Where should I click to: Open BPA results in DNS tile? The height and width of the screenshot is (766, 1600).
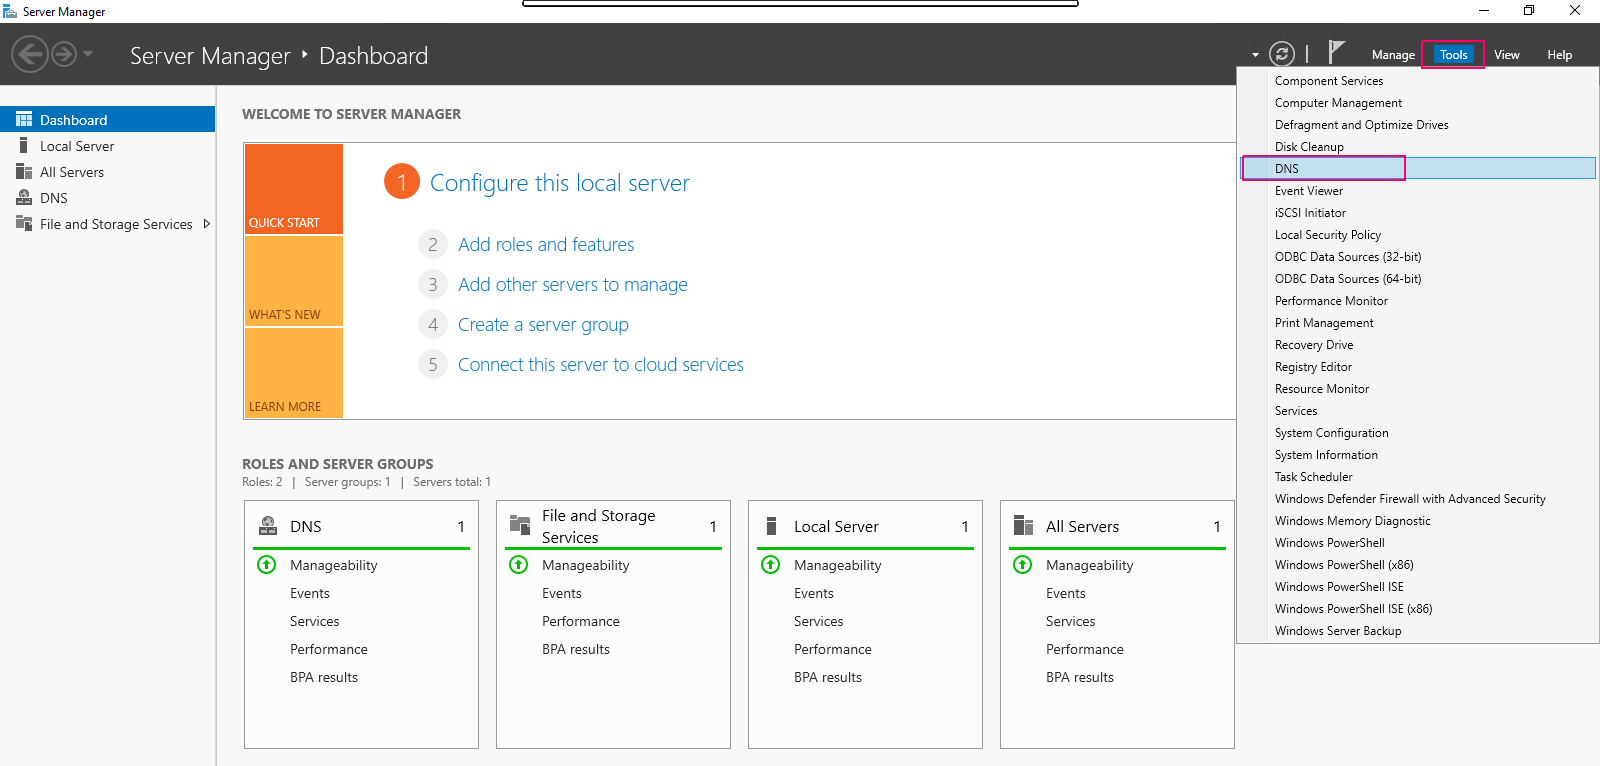324,677
